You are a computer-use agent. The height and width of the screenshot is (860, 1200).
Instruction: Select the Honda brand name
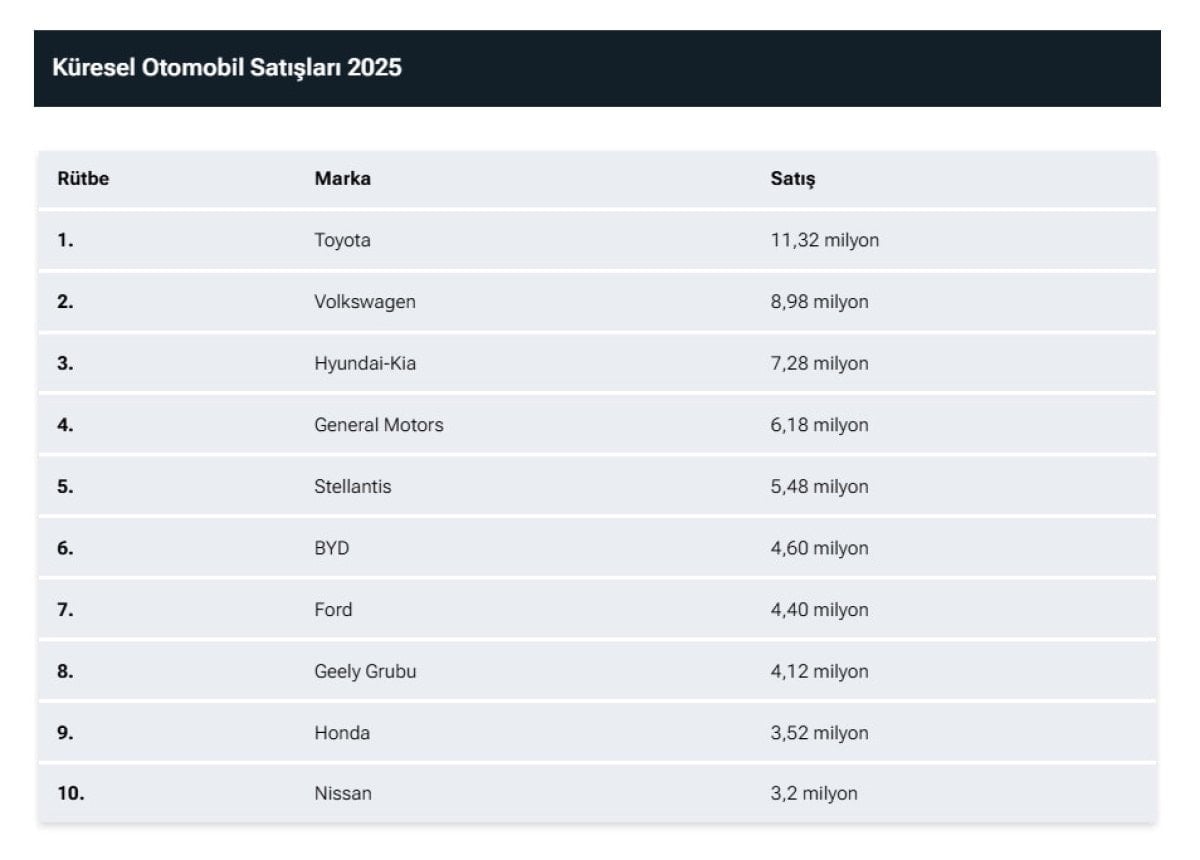(341, 733)
